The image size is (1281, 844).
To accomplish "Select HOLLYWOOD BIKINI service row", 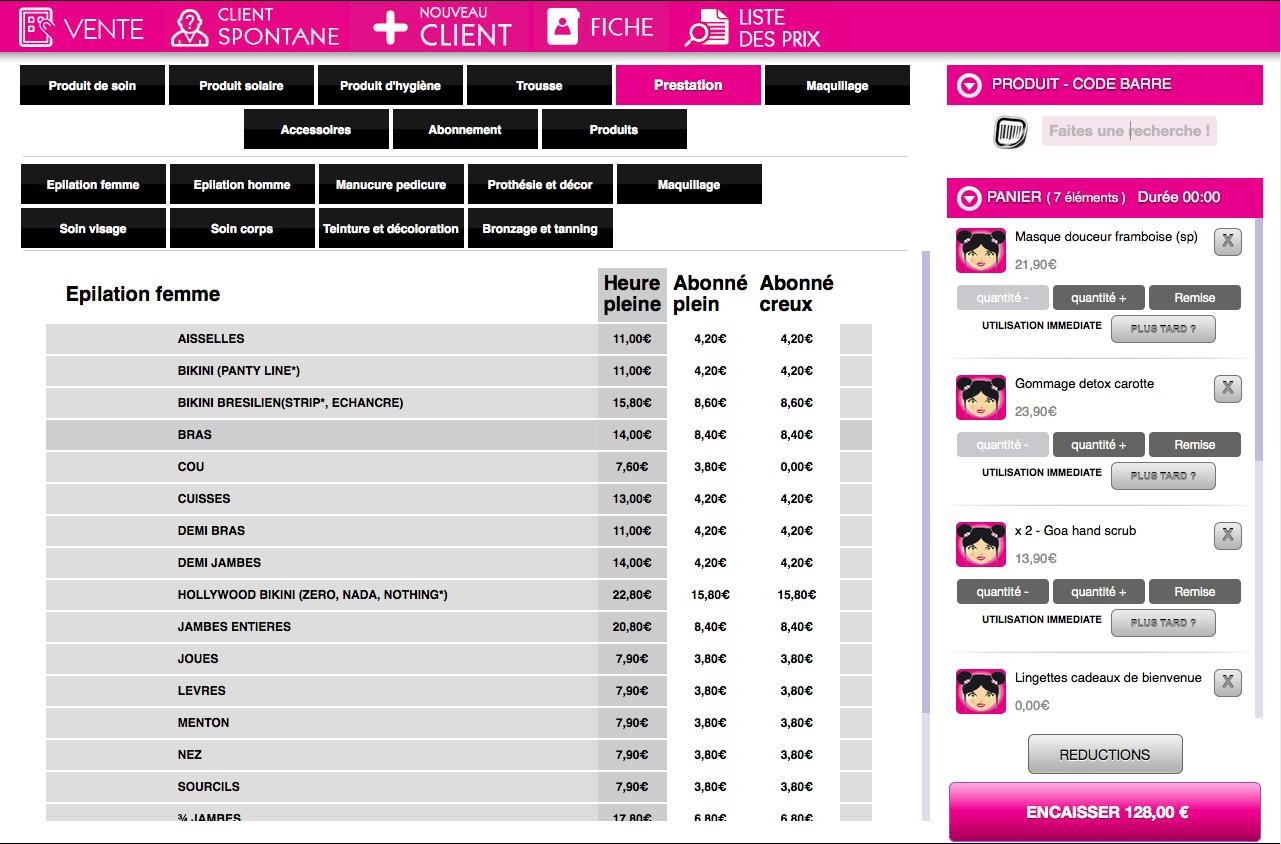I will 459,595.
